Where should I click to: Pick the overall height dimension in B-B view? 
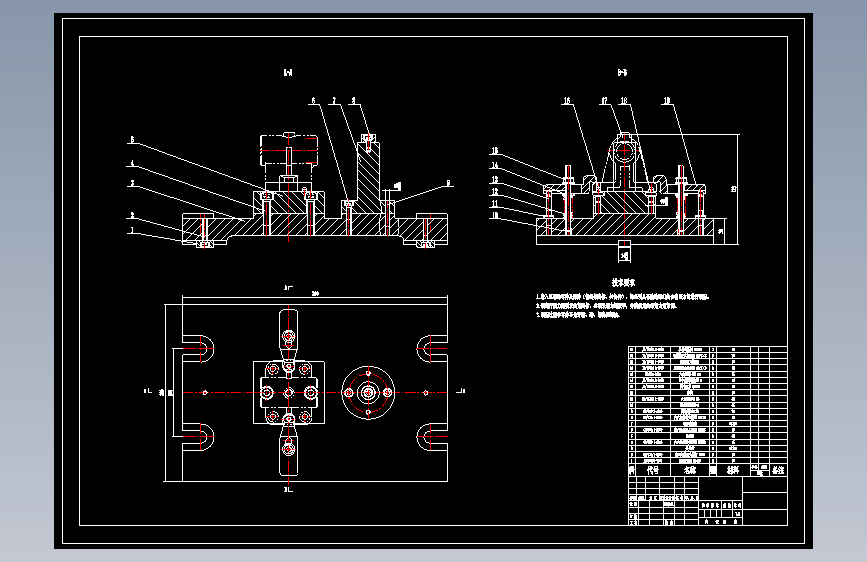735,189
